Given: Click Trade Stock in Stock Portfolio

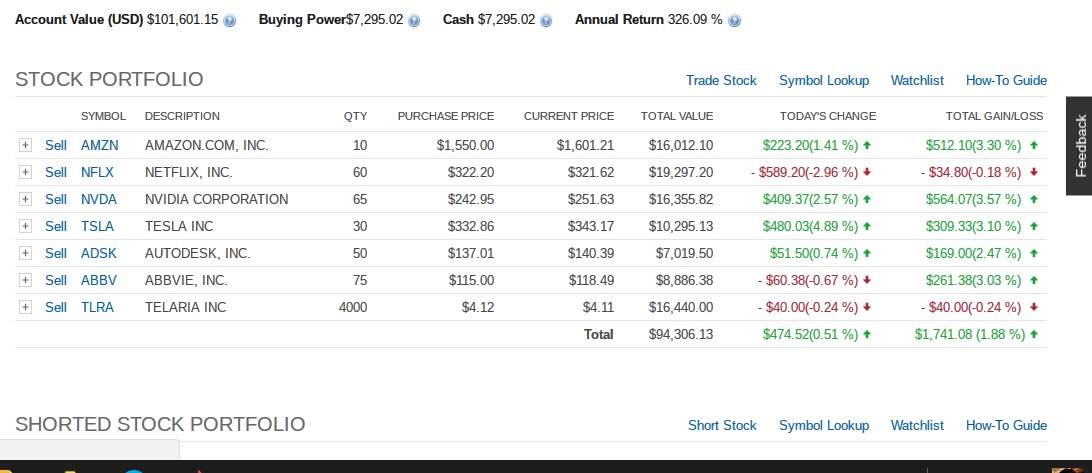Looking at the screenshot, I should 721,80.
